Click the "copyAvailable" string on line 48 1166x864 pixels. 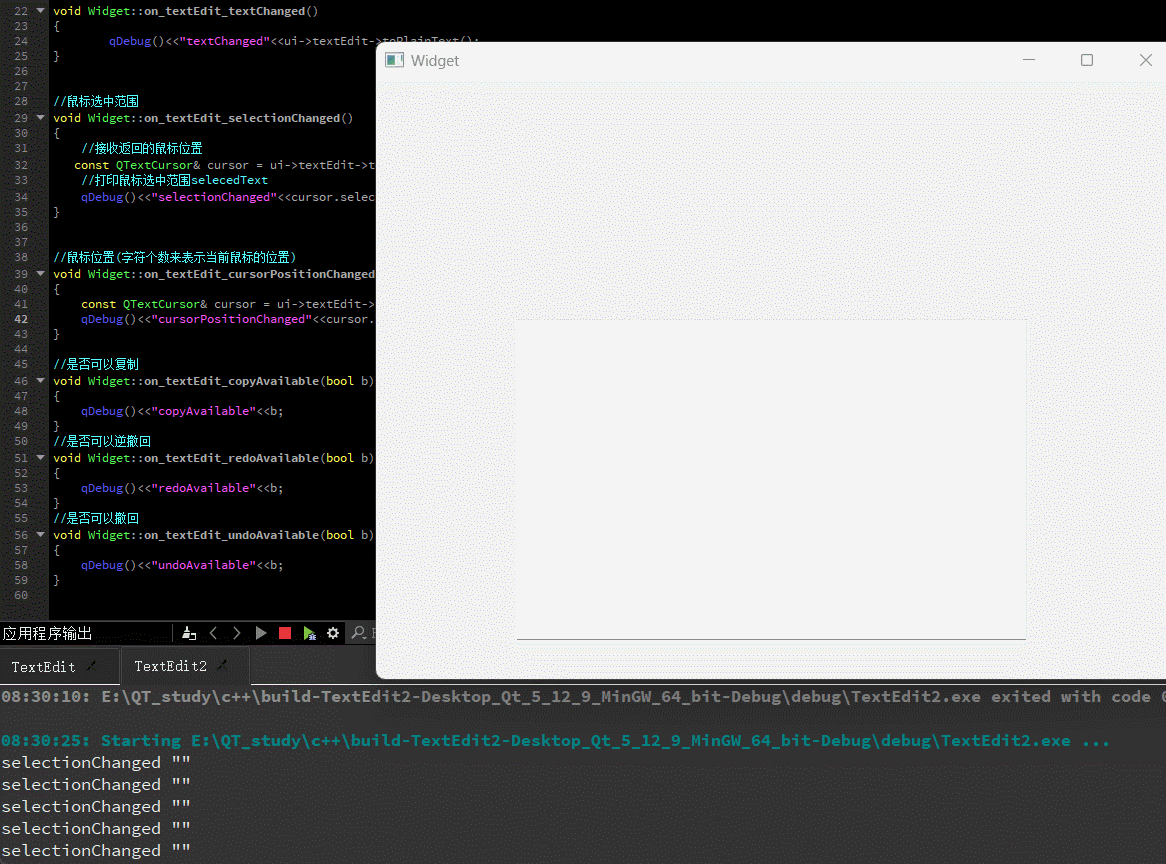click(204, 411)
